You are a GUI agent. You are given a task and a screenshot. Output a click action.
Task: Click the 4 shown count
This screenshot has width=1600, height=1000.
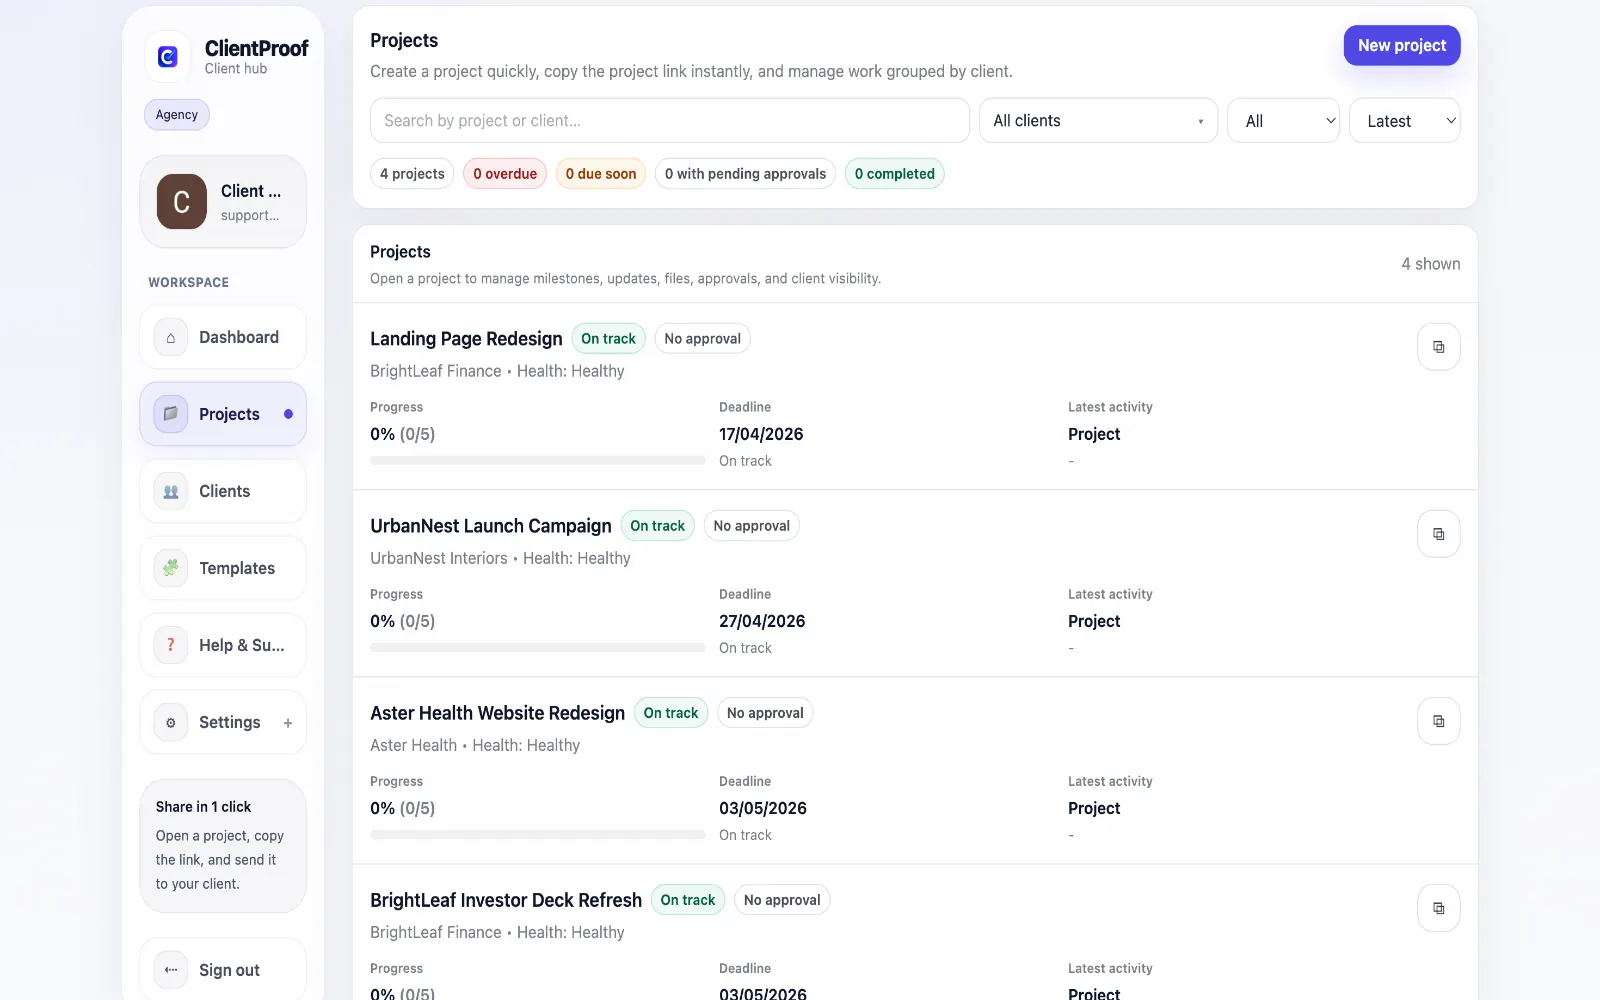1431,264
